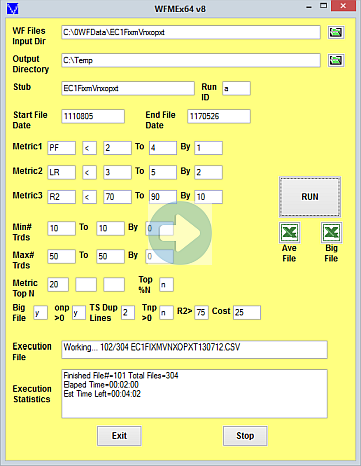361x466 pixels.
Task: Click the WFMEx64 app icon in title bar
Action: click(x=13, y=8)
